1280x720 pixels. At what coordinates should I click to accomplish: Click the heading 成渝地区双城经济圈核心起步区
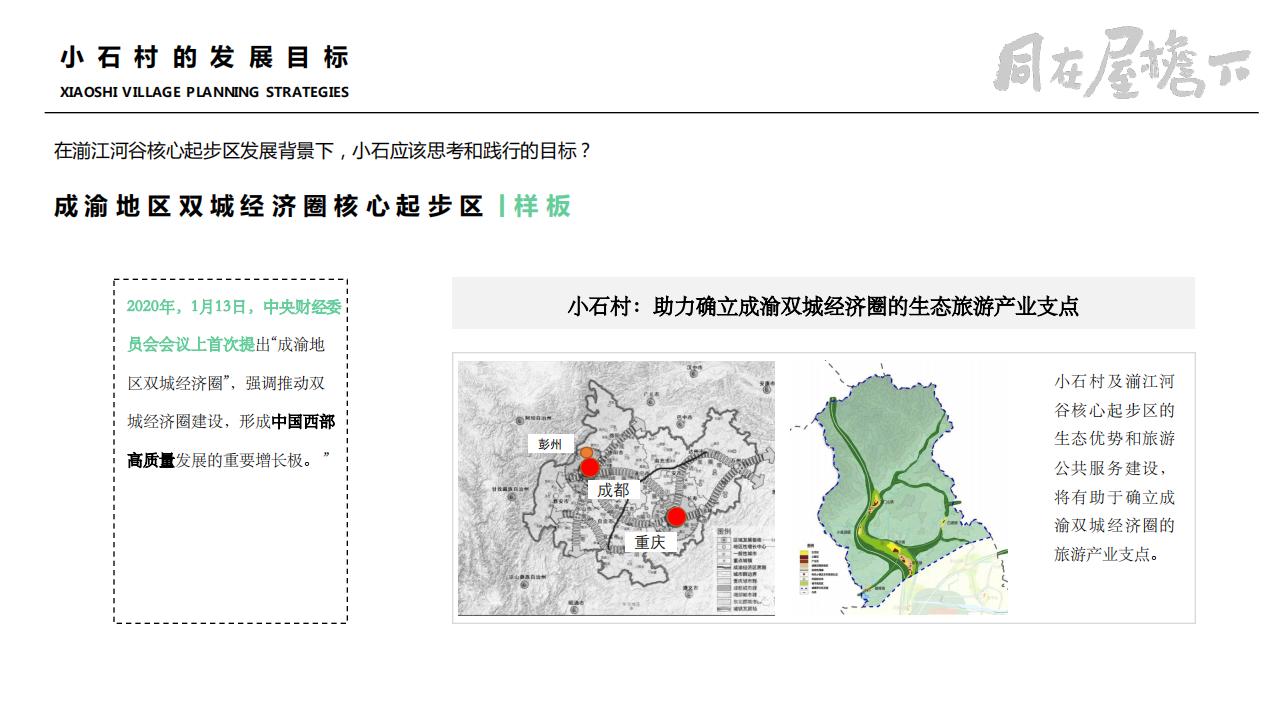click(x=269, y=207)
